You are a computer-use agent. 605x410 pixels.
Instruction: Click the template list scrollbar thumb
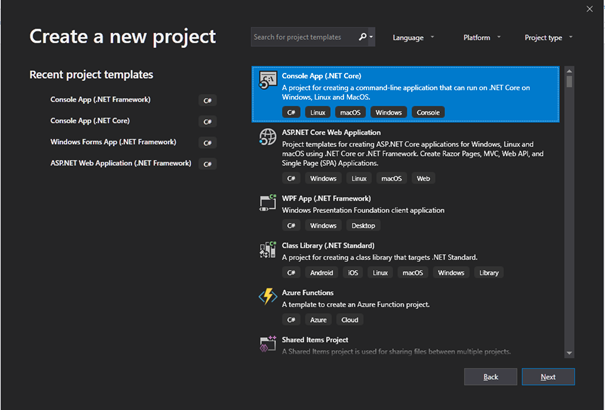click(569, 81)
